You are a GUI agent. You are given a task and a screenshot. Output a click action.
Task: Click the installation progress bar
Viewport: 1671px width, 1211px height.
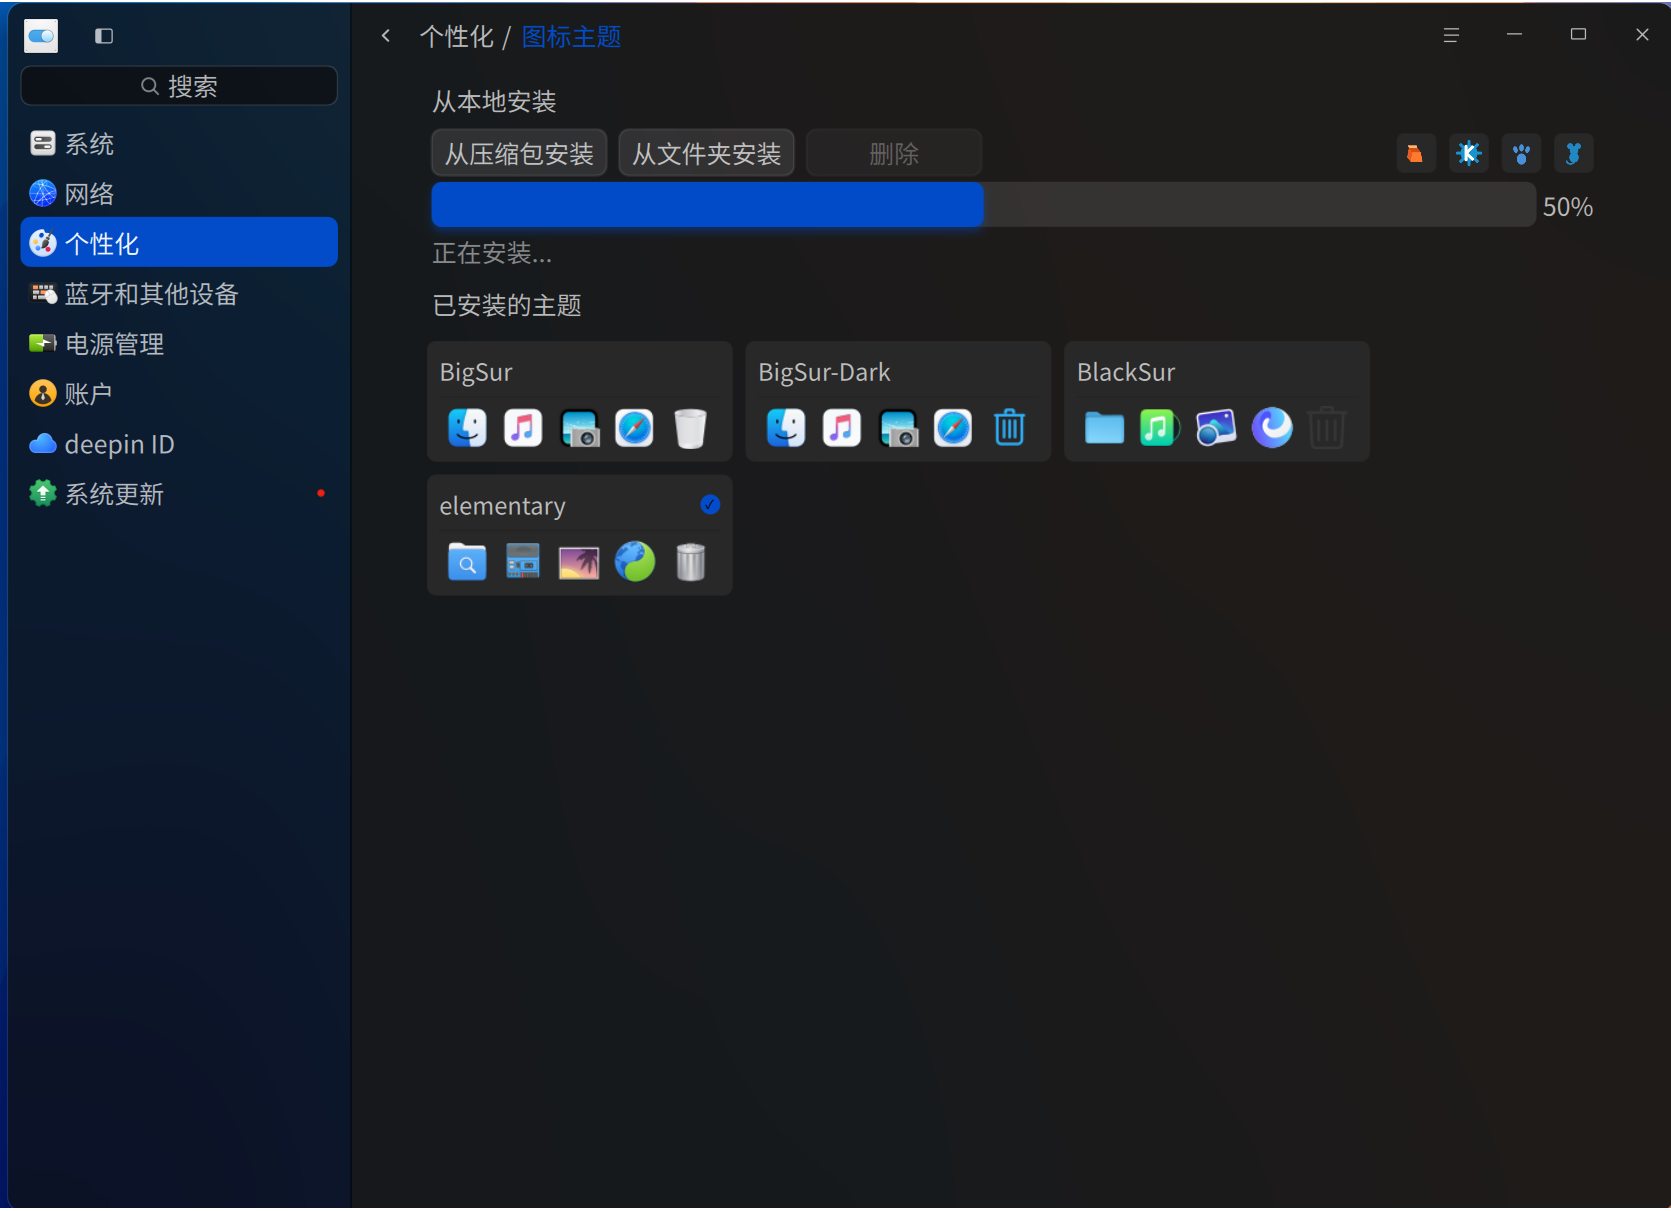pos(983,204)
